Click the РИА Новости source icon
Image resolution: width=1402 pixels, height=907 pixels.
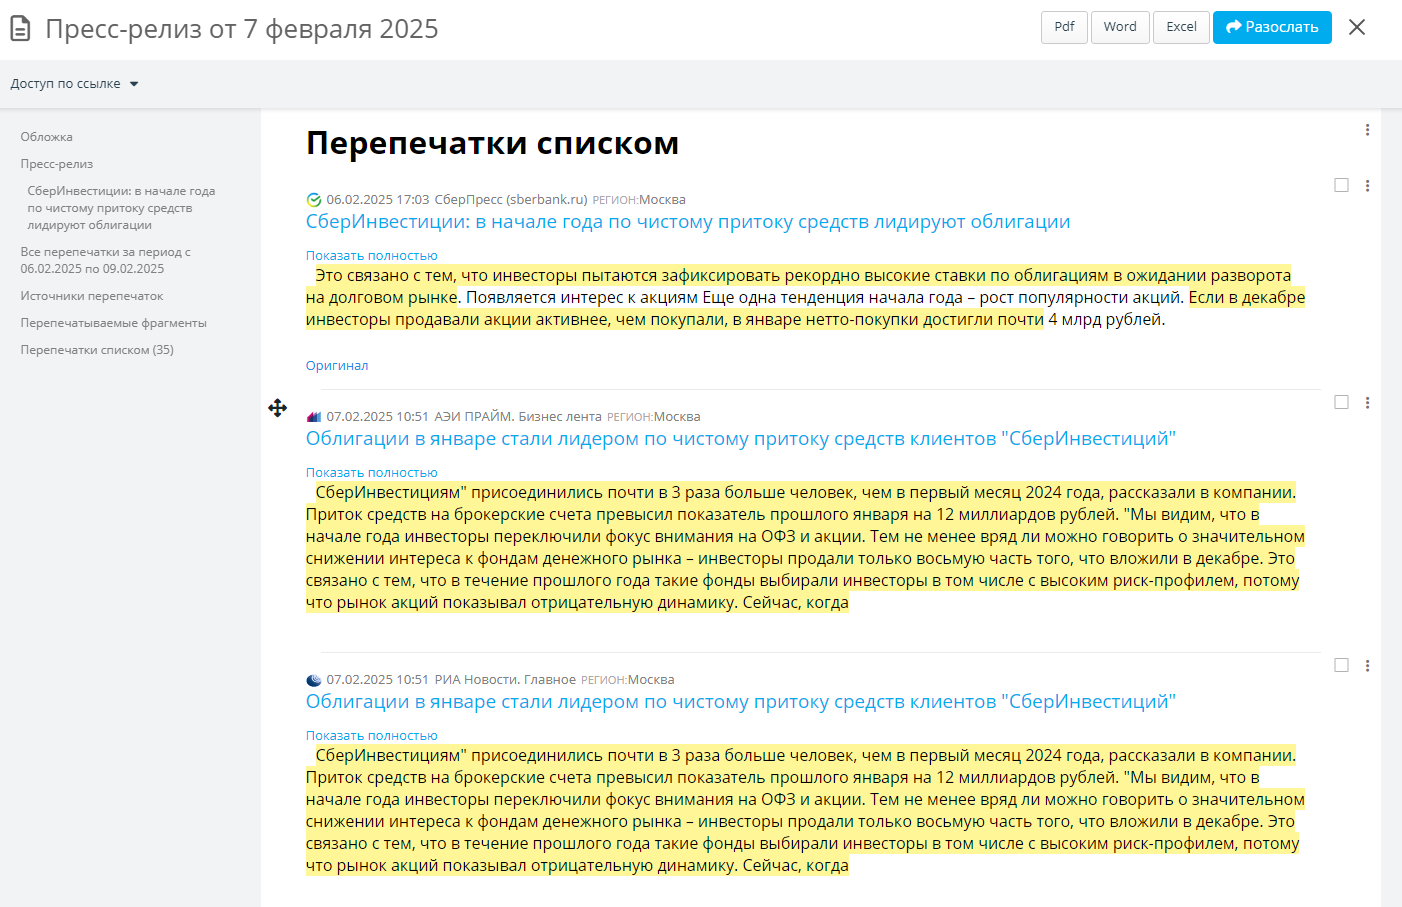[314, 680]
